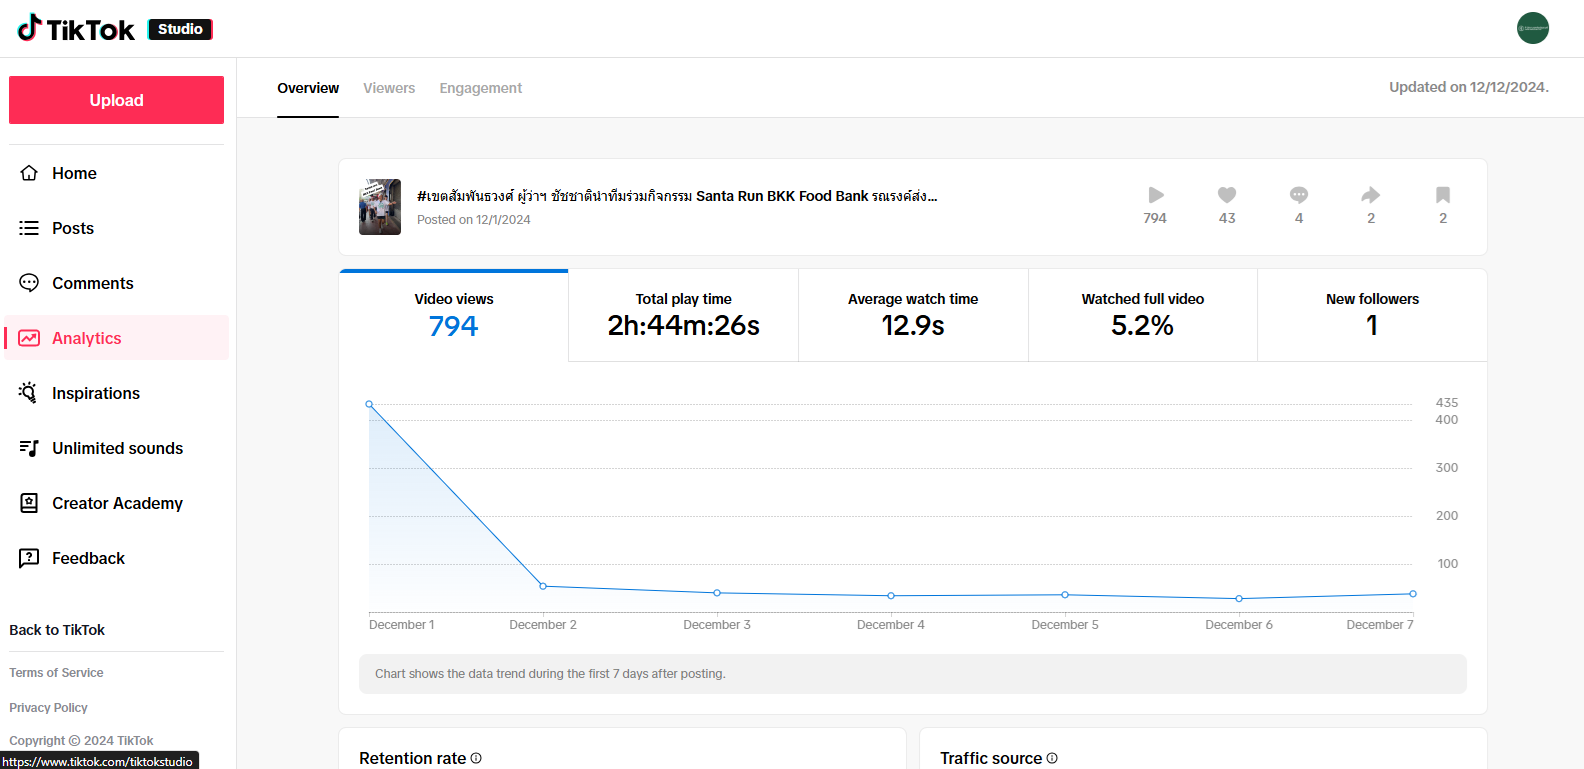This screenshot has height=769, width=1584.
Task: Open the Posts page in sidebar
Action: [x=73, y=228]
